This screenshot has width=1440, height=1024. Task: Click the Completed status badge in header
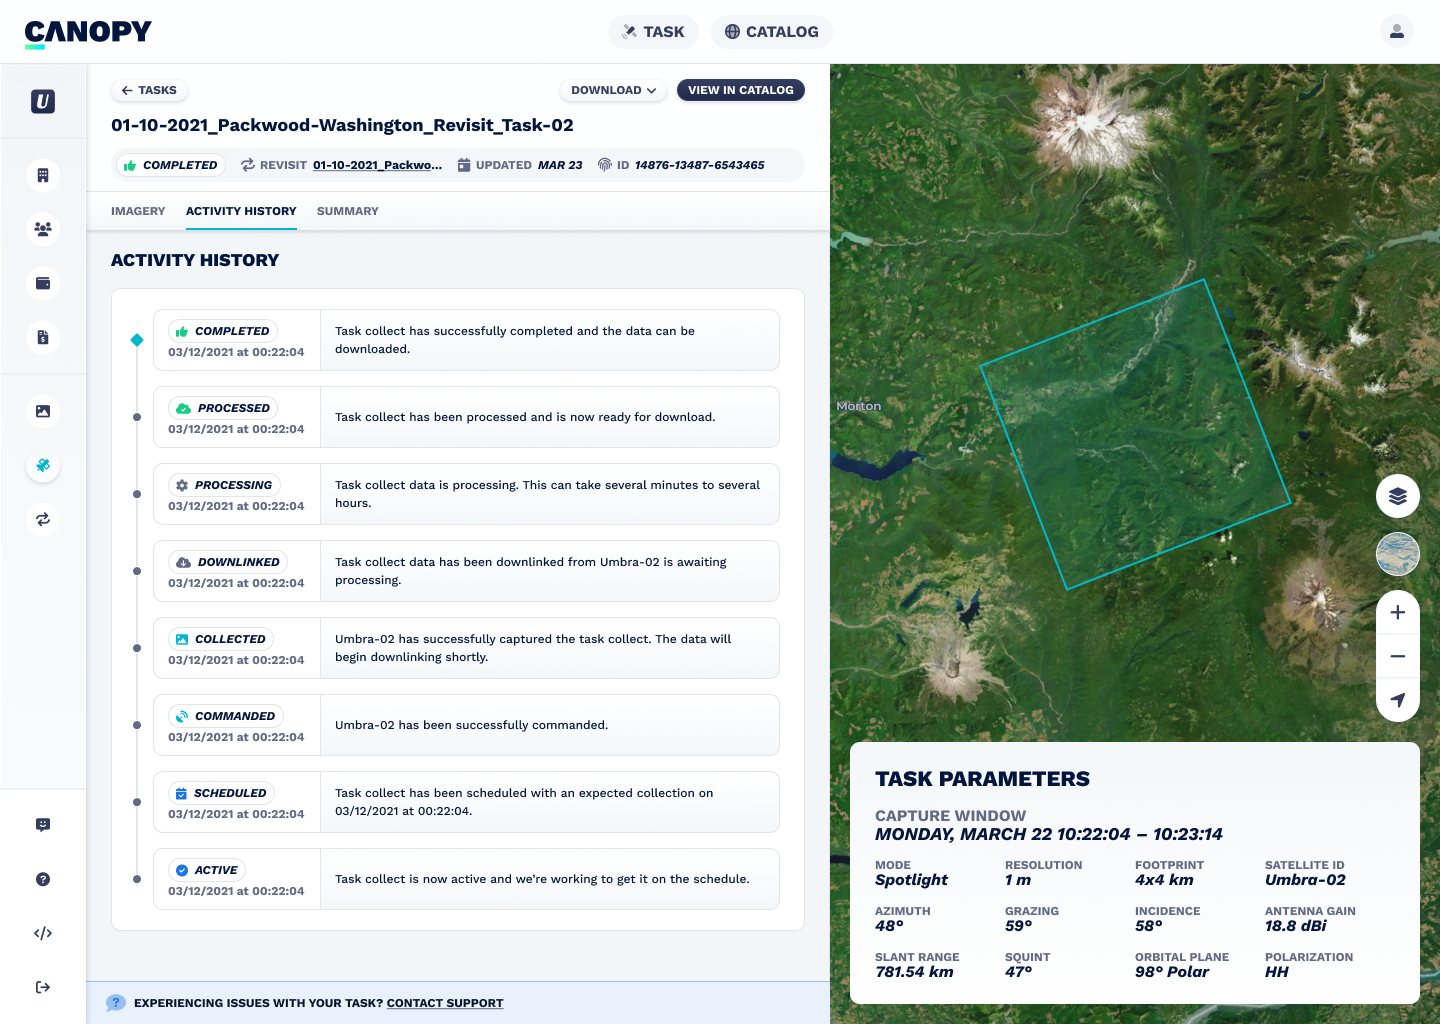(x=170, y=165)
